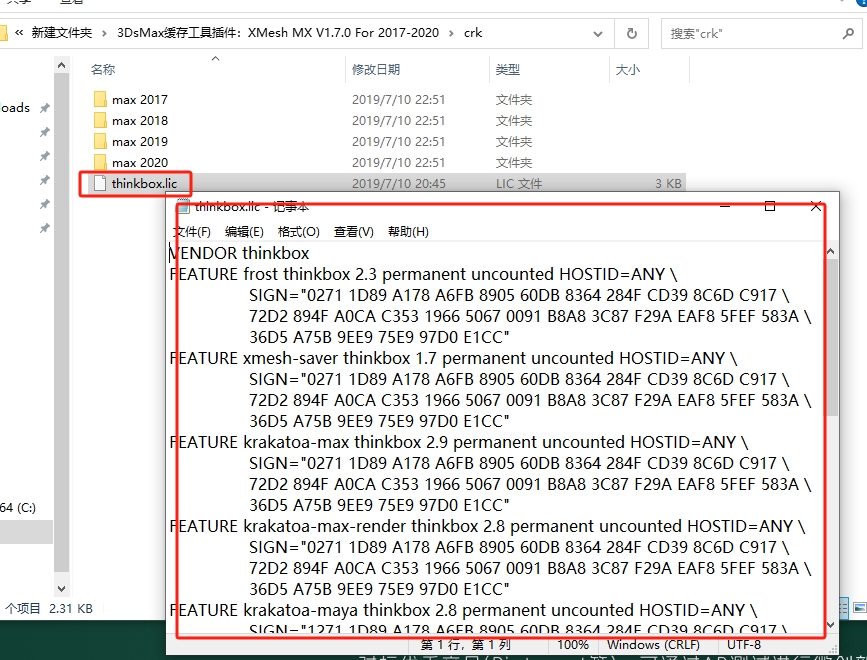Image resolution: width=867 pixels, height=660 pixels.
Task: Click the Notepad scrollbar down arrow
Action: (830, 625)
